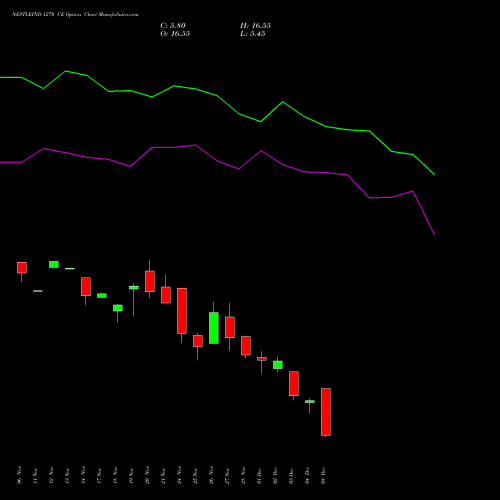The height and width of the screenshot is (500, 500).
Task: Click the green candle for 02 Dec
Action: point(278,365)
